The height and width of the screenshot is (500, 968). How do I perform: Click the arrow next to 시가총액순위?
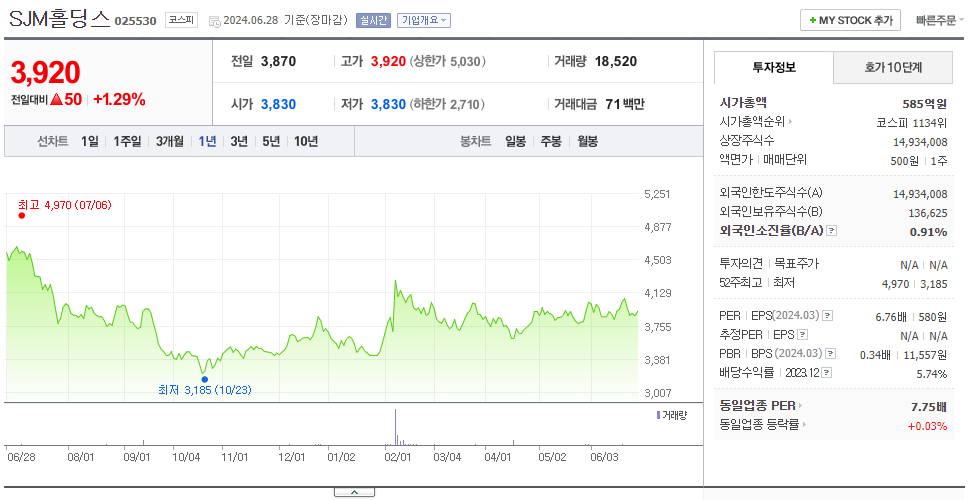[790, 122]
